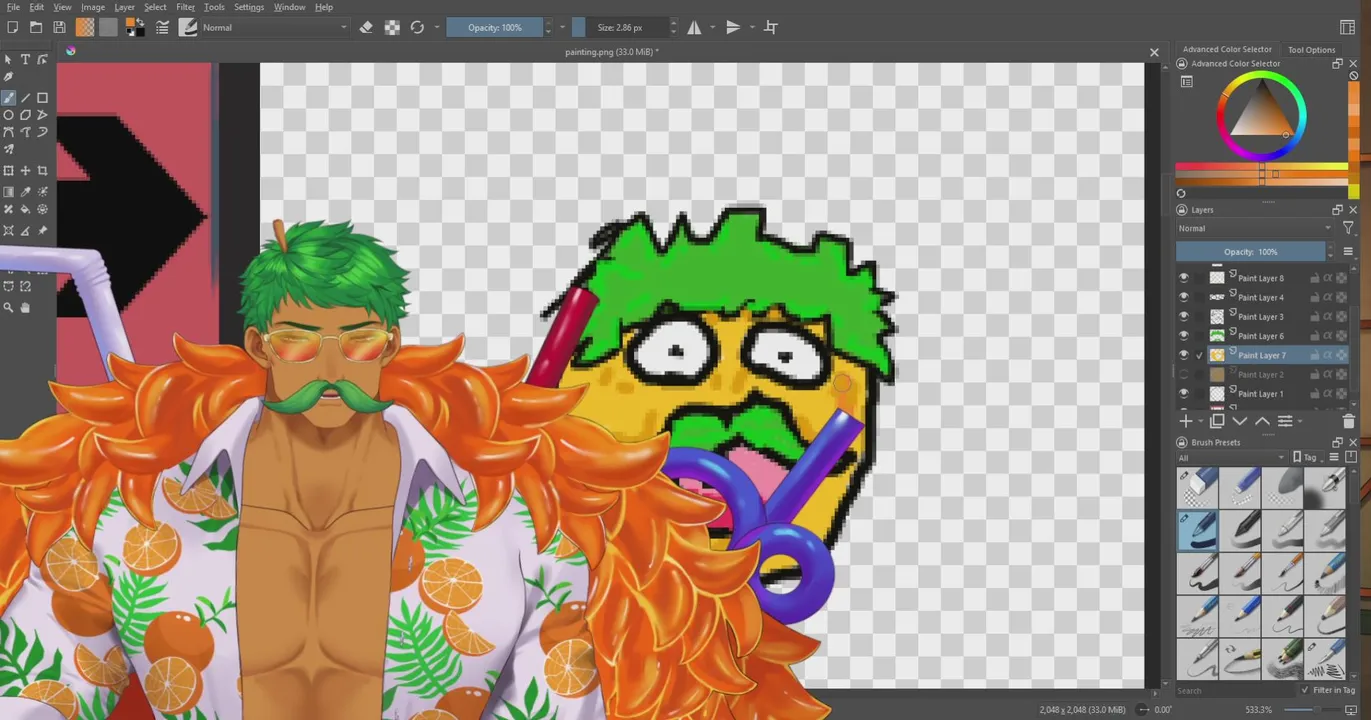Screen dimensions: 1371x720
Task: Select the Text tool in toolbox
Action: tap(25, 60)
